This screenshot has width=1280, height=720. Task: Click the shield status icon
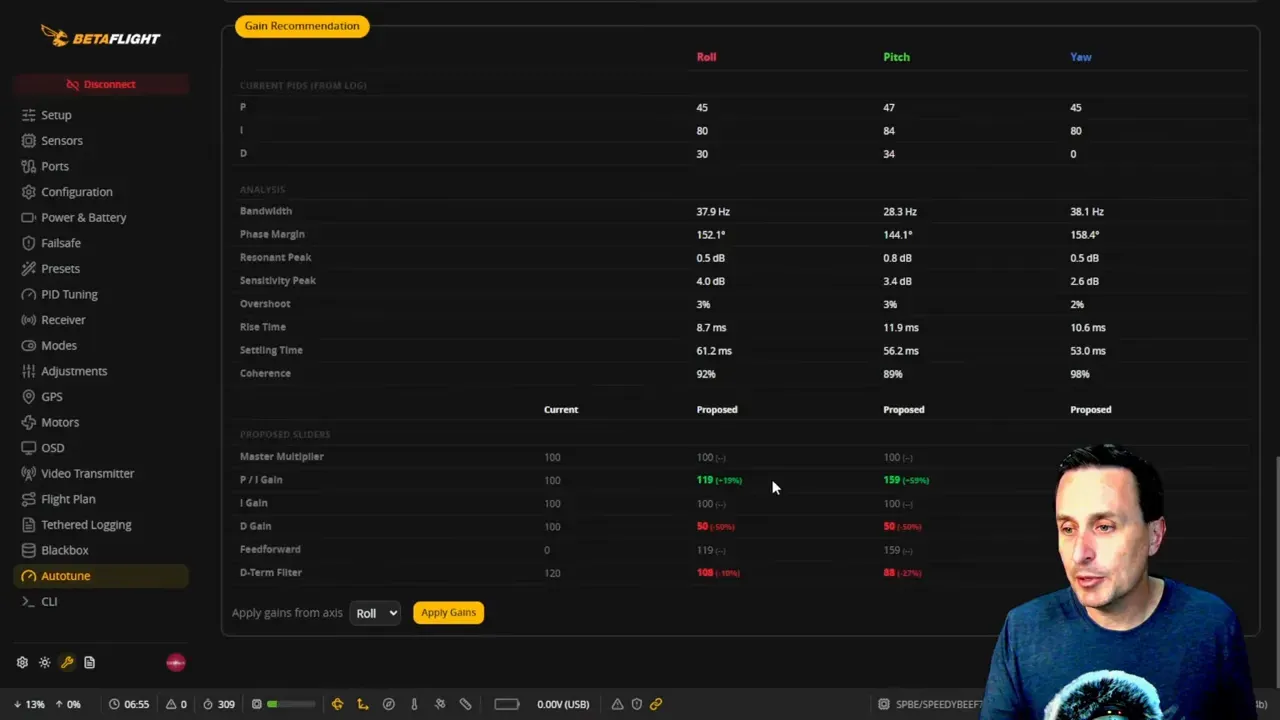coord(636,704)
